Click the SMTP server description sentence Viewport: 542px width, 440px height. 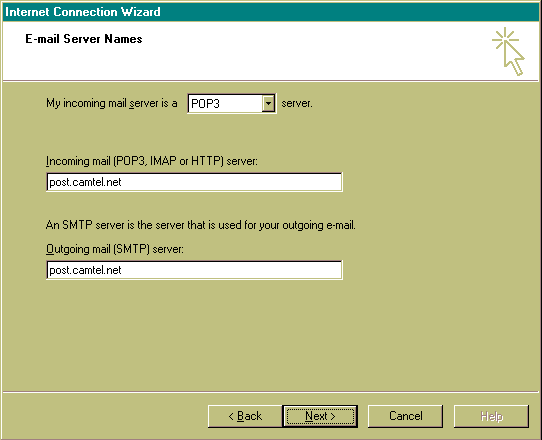pos(200,225)
